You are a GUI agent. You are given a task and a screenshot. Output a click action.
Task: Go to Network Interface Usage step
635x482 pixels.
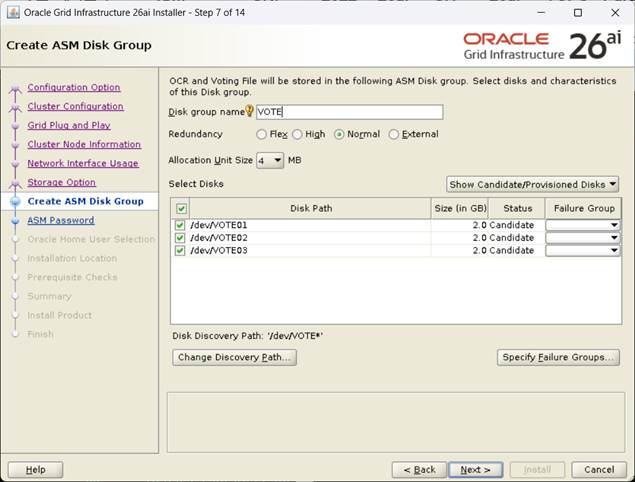pyautogui.click(x=83, y=164)
